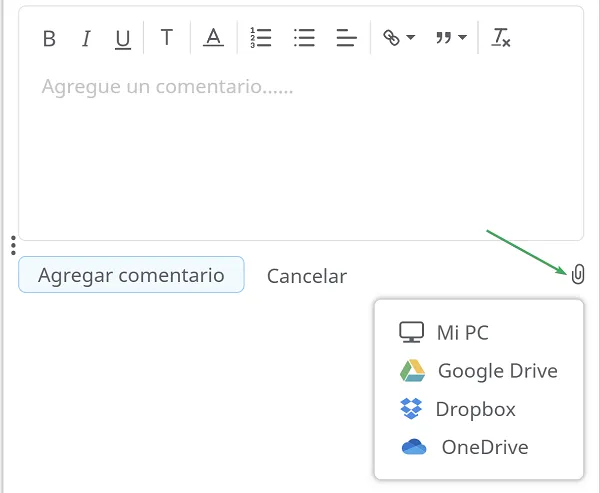Image resolution: width=600 pixels, height=493 pixels.
Task: Choose Google Drive from attachment menu
Action: pyautogui.click(x=478, y=371)
